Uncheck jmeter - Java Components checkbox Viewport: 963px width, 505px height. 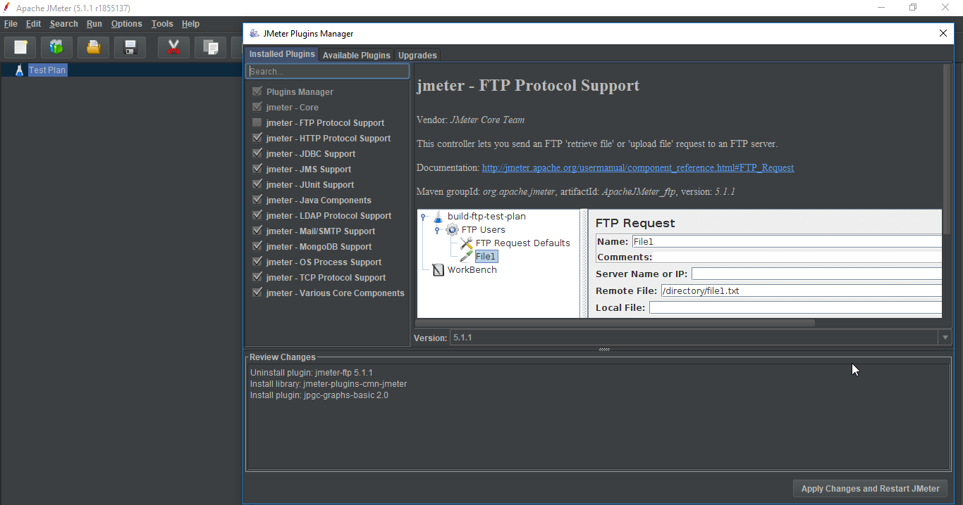pos(257,200)
